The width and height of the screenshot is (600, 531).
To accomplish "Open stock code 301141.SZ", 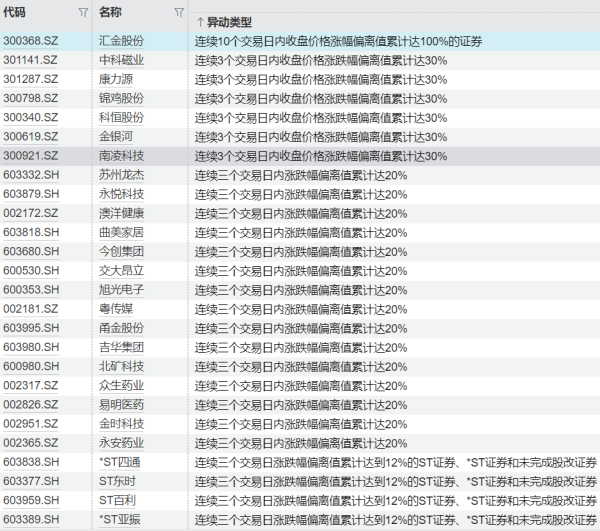I will click(x=31, y=60).
